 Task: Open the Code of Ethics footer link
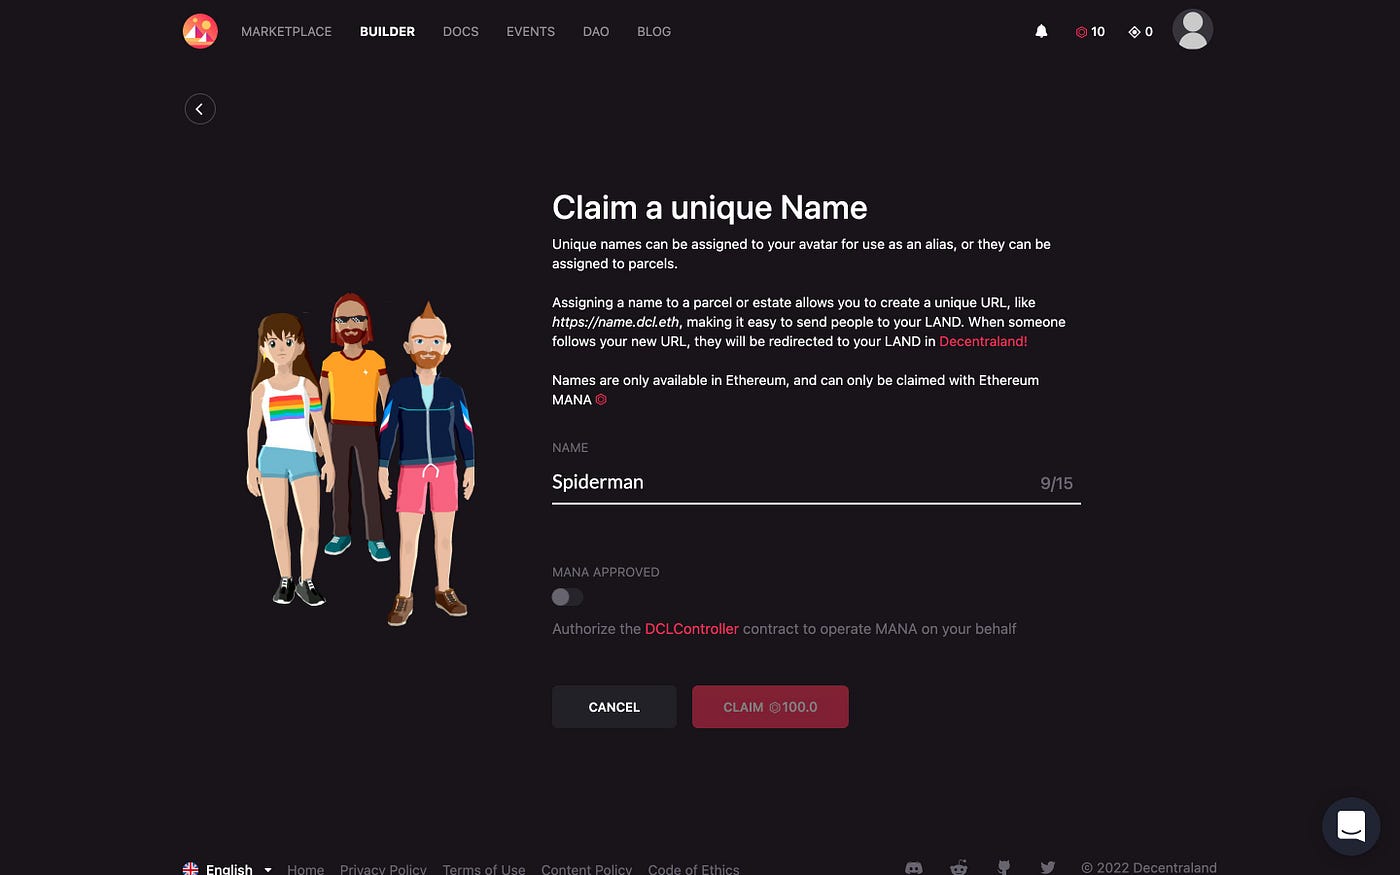pyautogui.click(x=694, y=869)
